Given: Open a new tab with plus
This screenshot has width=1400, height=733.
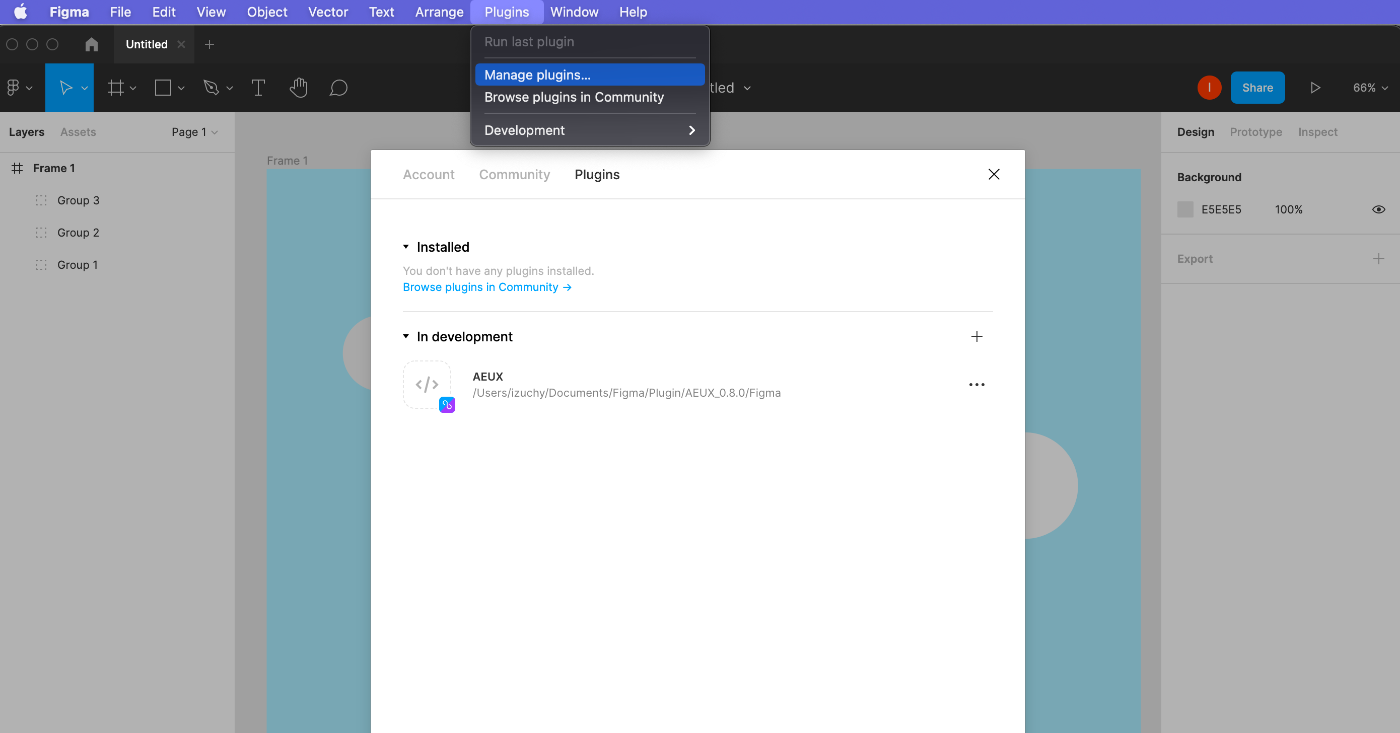Looking at the screenshot, I should pyautogui.click(x=209, y=44).
